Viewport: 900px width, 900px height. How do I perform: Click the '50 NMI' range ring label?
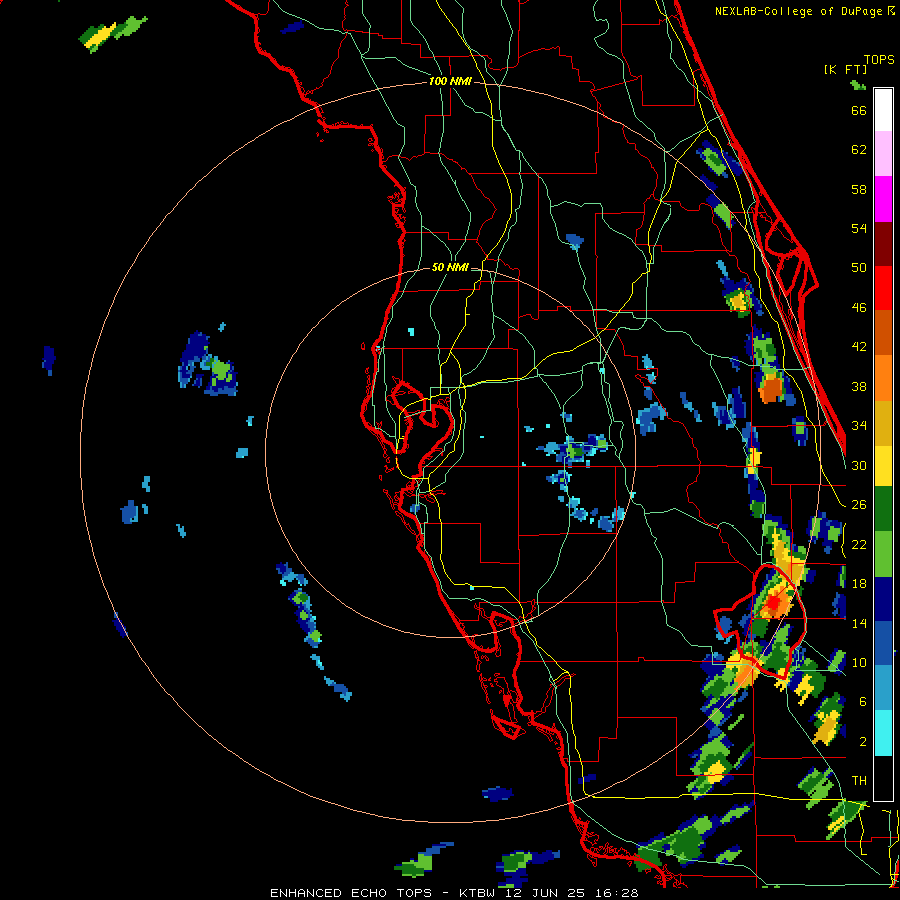(x=450, y=267)
